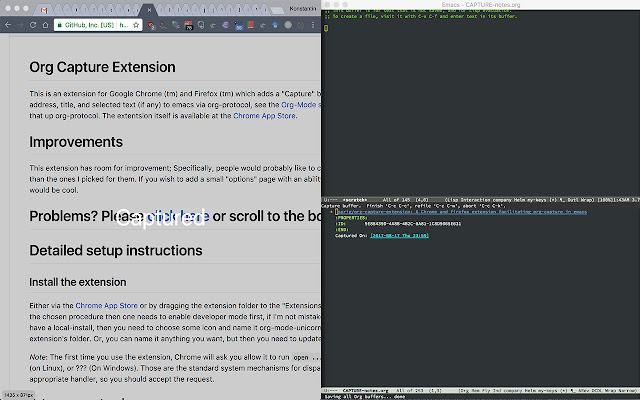Click the 'Improvements' heading
This screenshot has height=400, width=640.
tap(76, 142)
